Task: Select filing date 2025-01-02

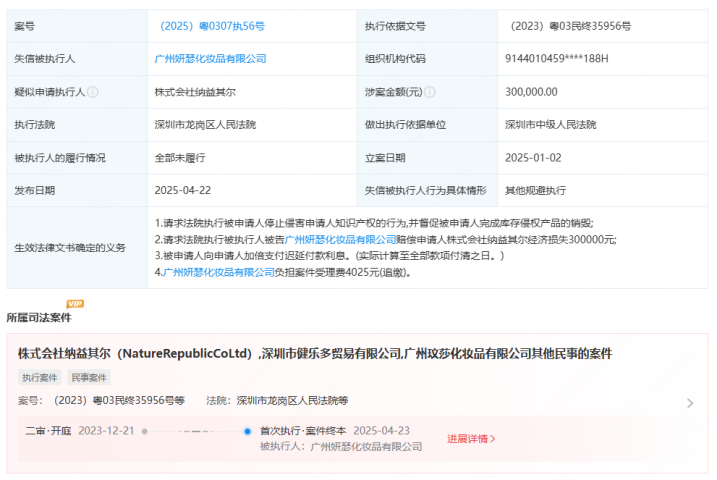Action: 533,158
